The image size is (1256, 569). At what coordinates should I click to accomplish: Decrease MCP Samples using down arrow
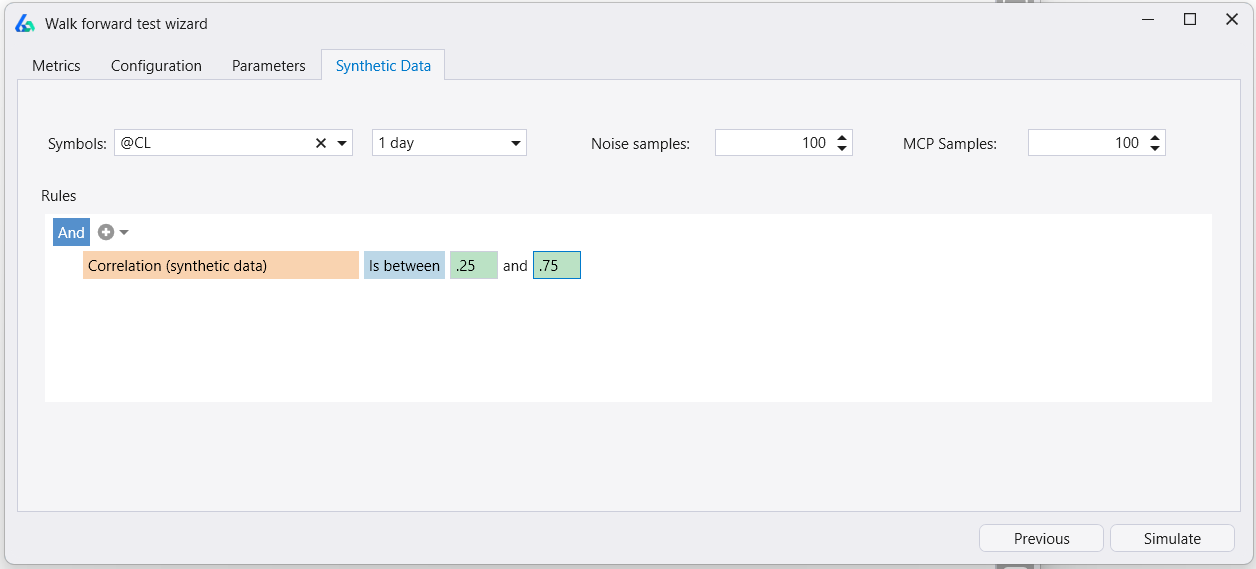(1155, 149)
